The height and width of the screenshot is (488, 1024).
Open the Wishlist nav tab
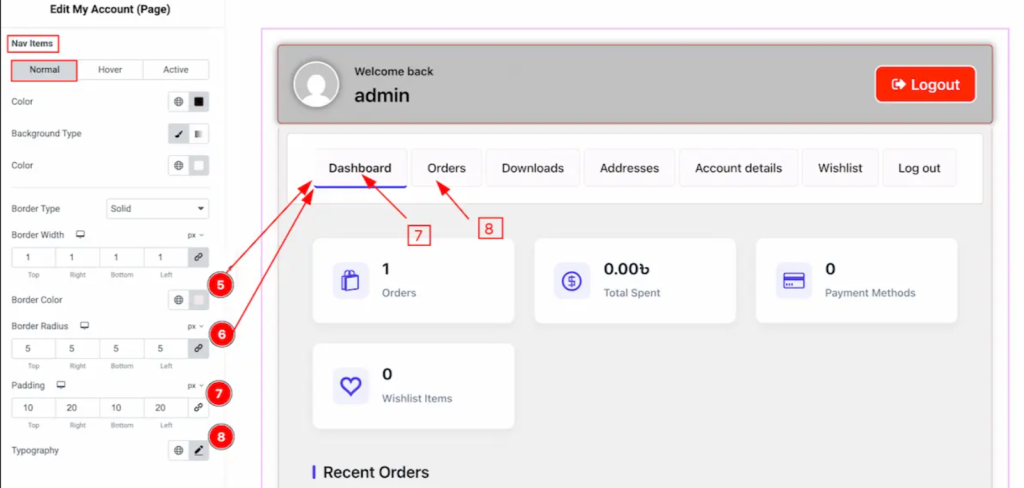[840, 168]
